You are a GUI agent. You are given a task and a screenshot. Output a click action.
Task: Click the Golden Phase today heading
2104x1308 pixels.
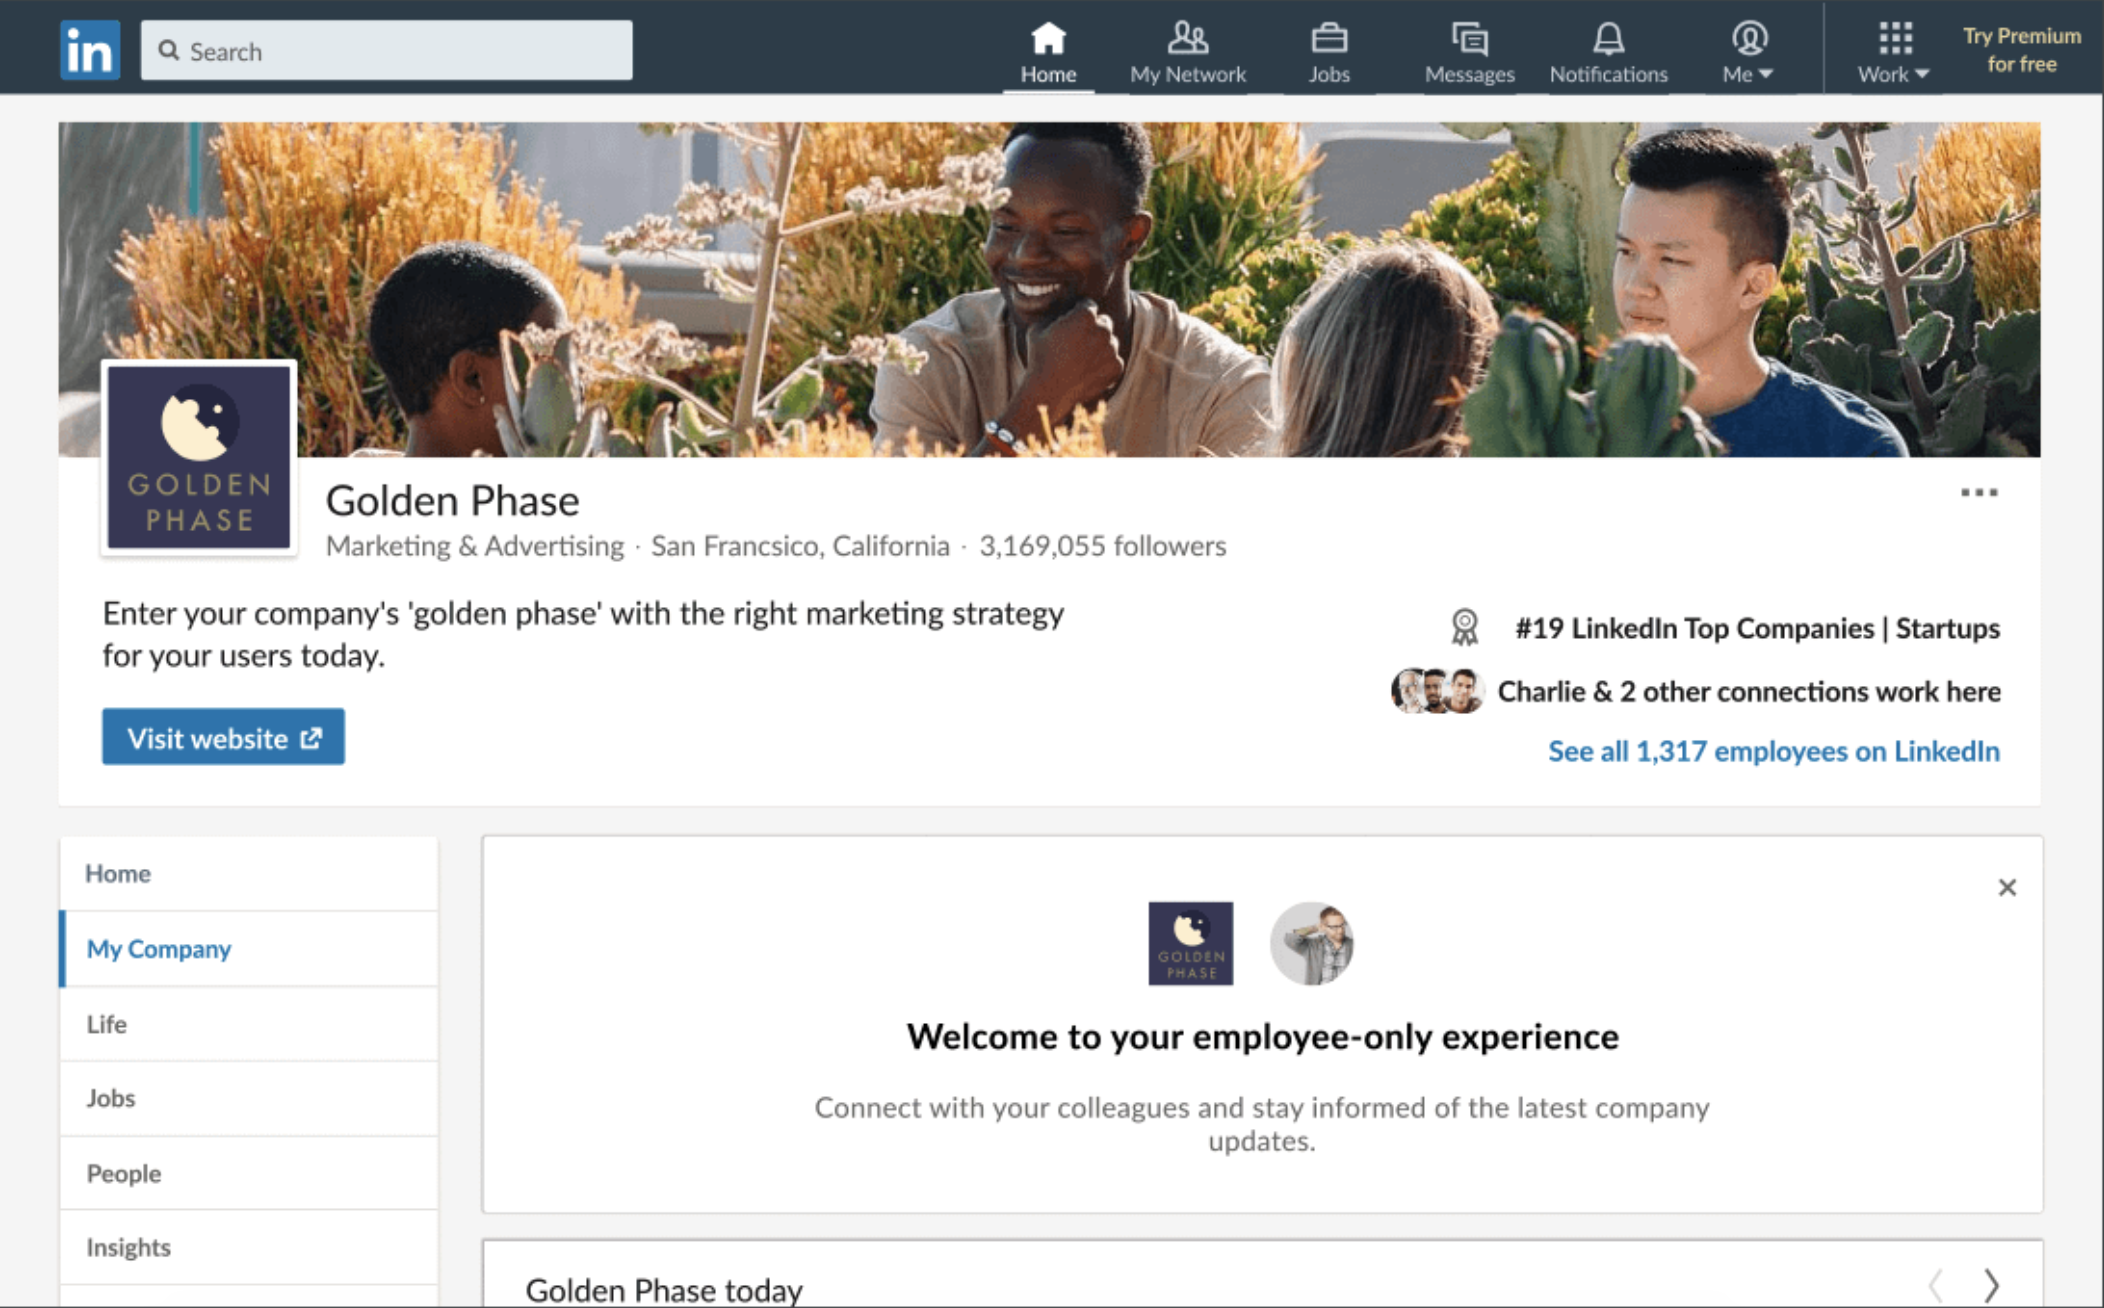coord(664,1289)
